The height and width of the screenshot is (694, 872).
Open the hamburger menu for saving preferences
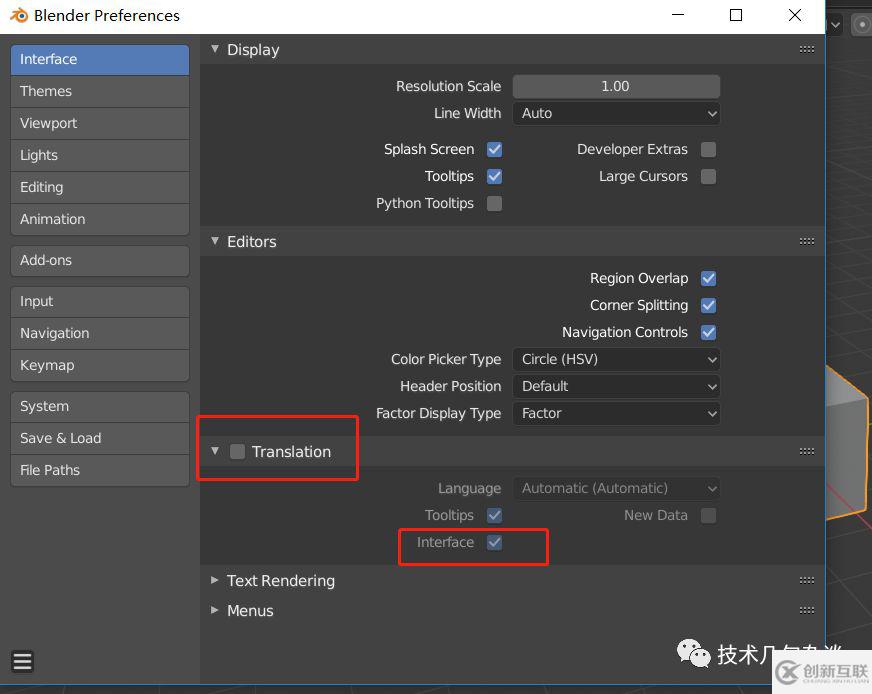(x=22, y=661)
